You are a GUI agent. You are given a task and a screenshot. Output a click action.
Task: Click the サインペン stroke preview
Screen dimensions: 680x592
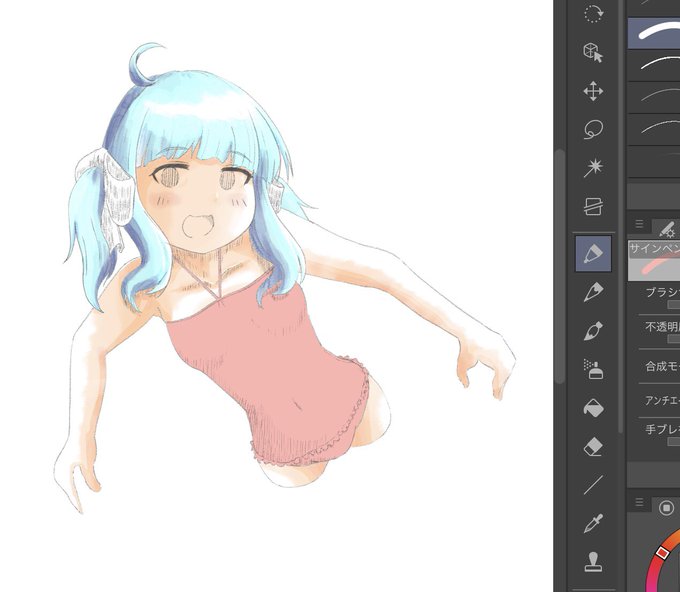[654, 261]
